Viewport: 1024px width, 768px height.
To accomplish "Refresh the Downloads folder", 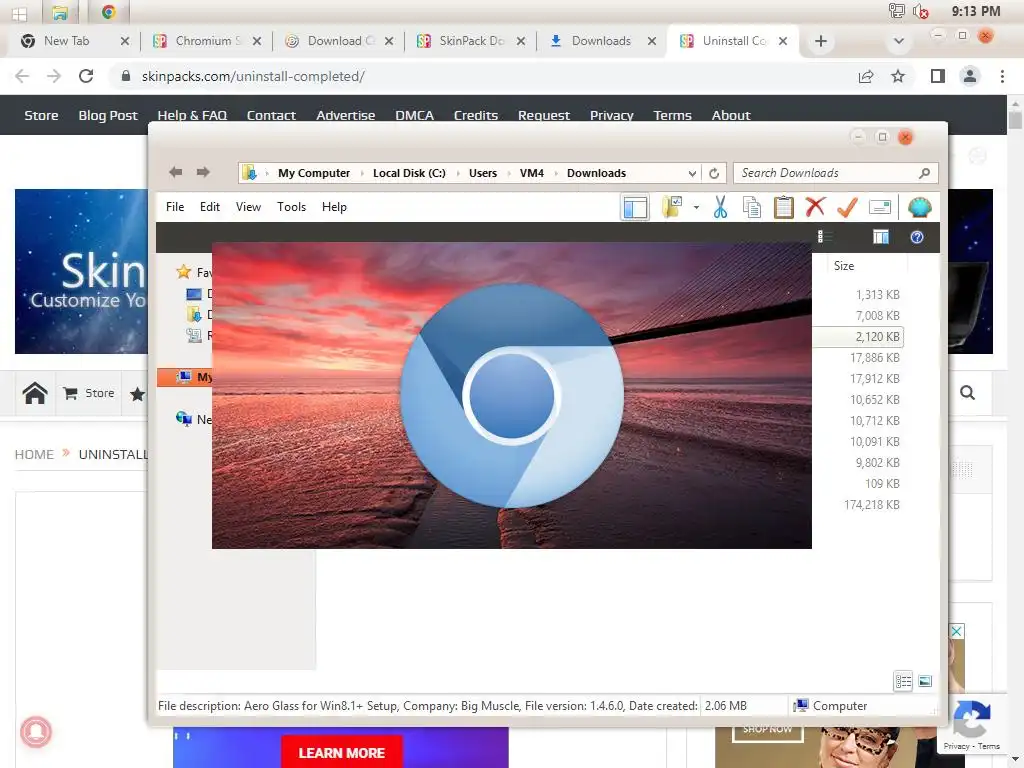I will point(714,173).
